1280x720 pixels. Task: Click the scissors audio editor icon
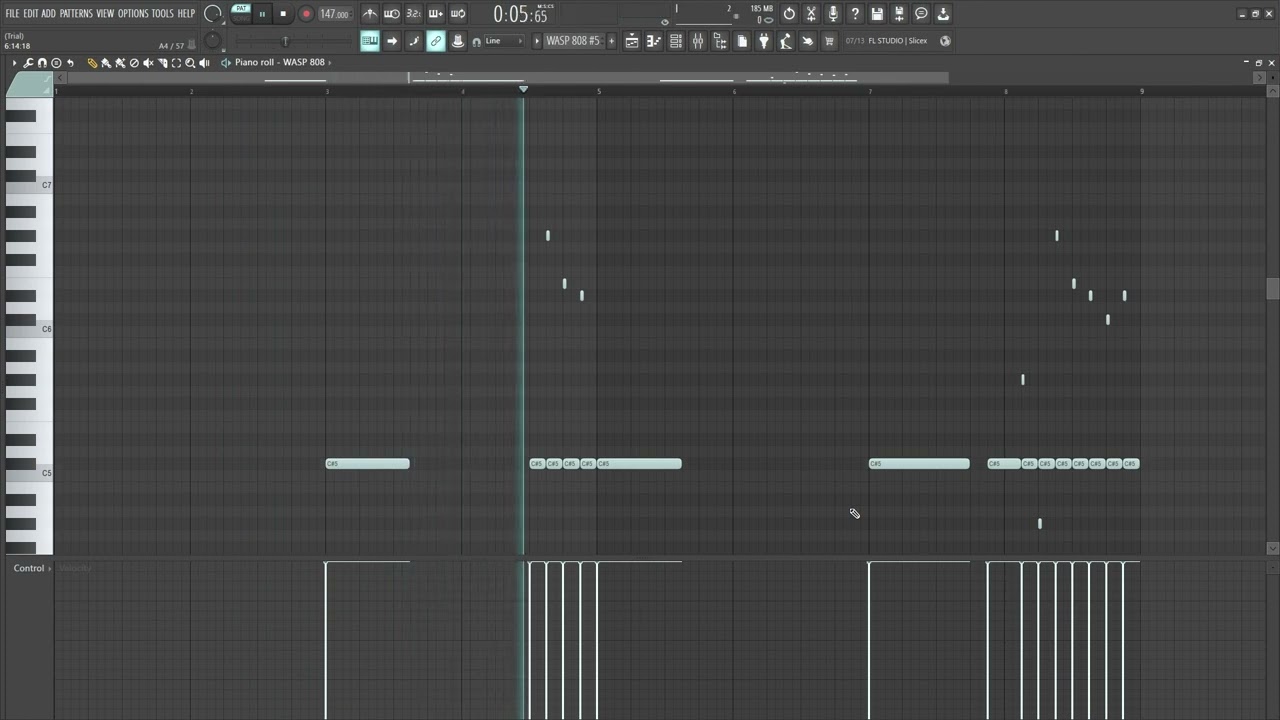click(811, 14)
